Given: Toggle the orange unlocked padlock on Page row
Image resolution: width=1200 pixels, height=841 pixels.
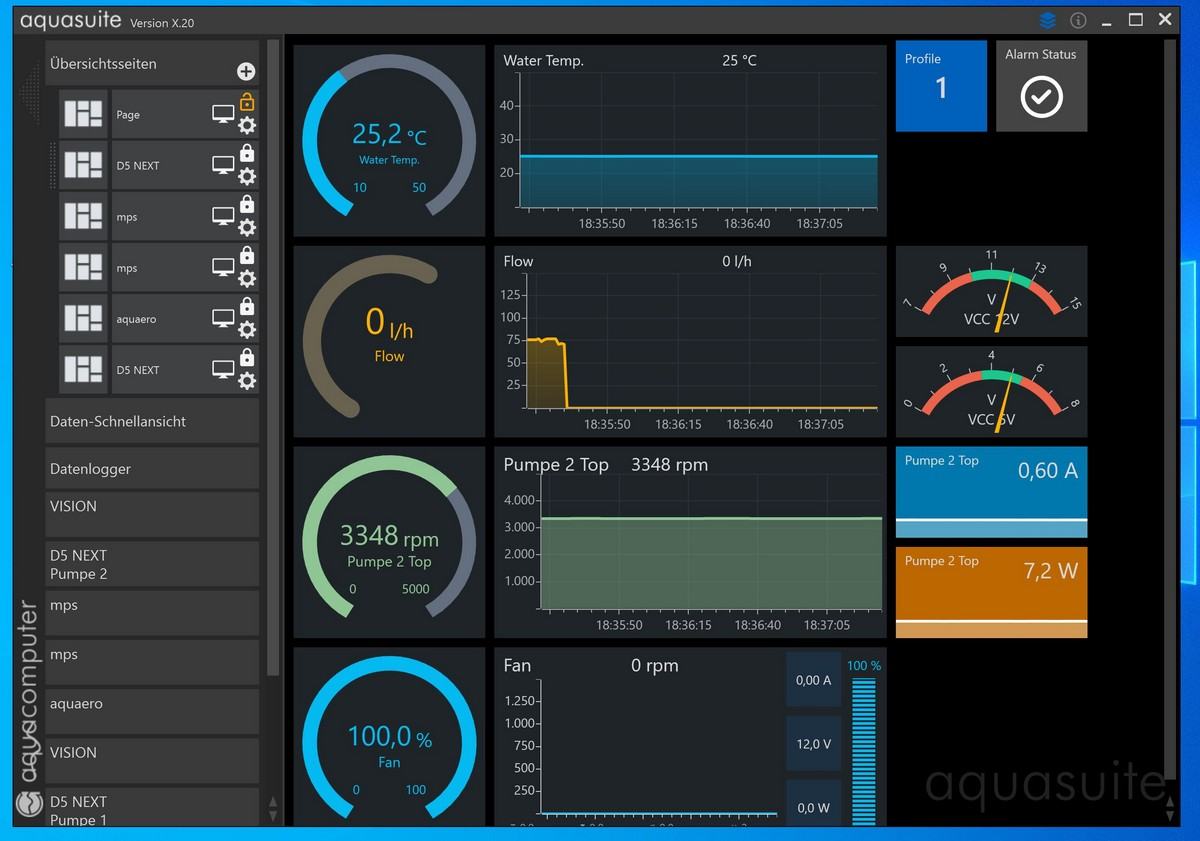Looking at the screenshot, I should tap(247, 101).
